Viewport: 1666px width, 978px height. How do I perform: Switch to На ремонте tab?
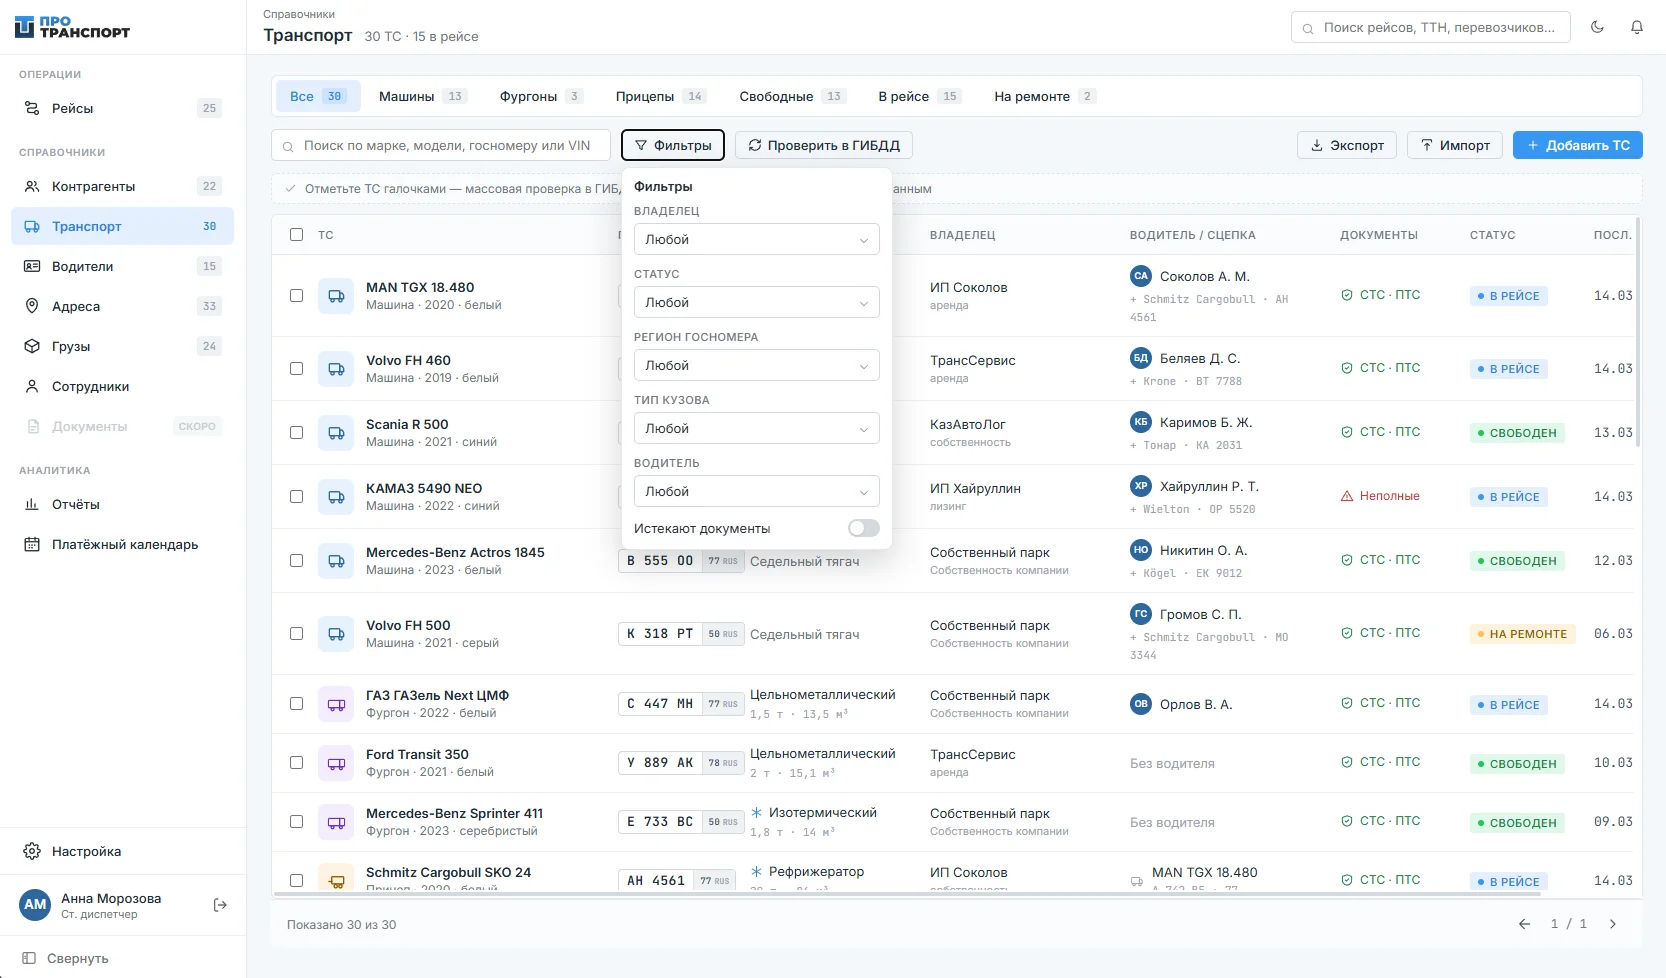click(x=1045, y=96)
